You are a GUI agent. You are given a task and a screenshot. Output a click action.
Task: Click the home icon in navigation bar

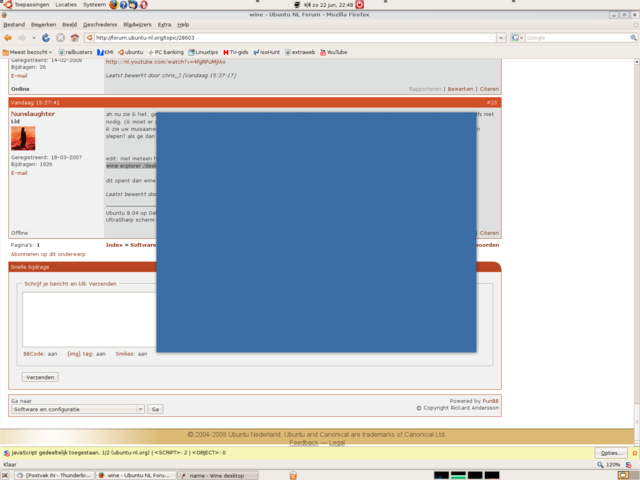pos(75,37)
